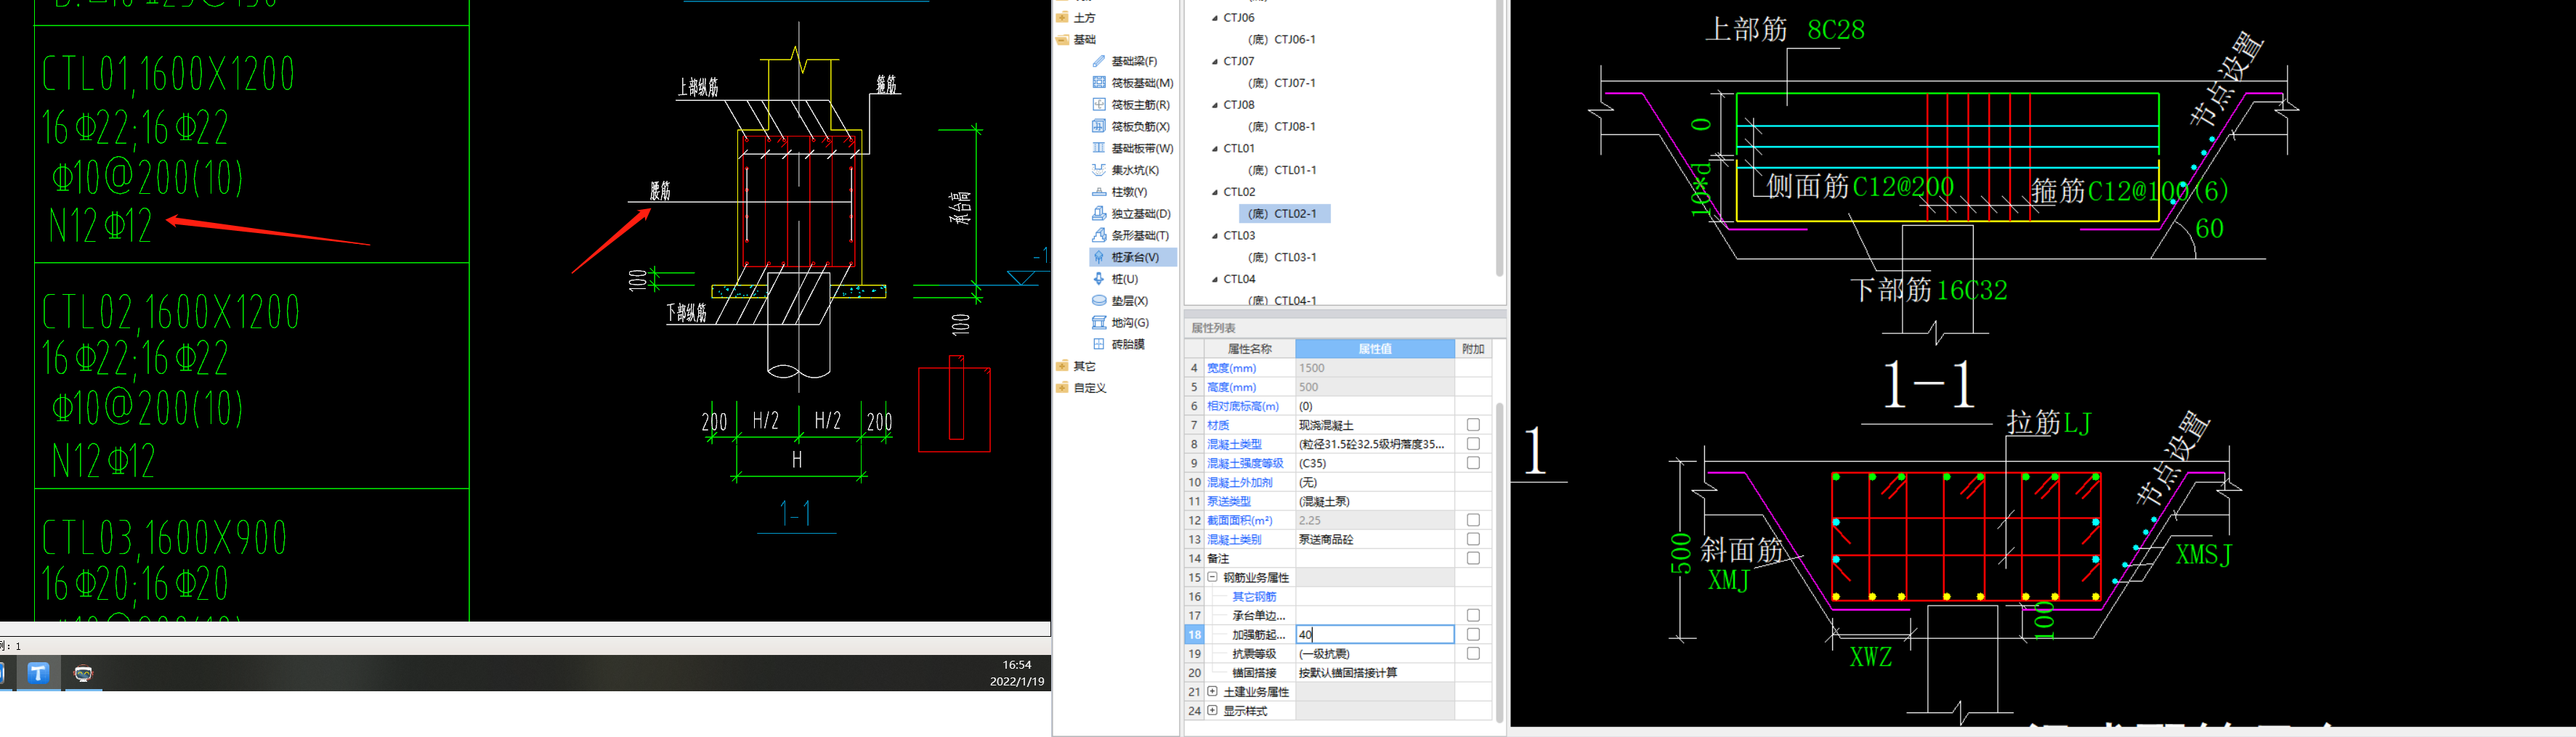Tick the 附加 checkbox for 截面面积

(1473, 520)
